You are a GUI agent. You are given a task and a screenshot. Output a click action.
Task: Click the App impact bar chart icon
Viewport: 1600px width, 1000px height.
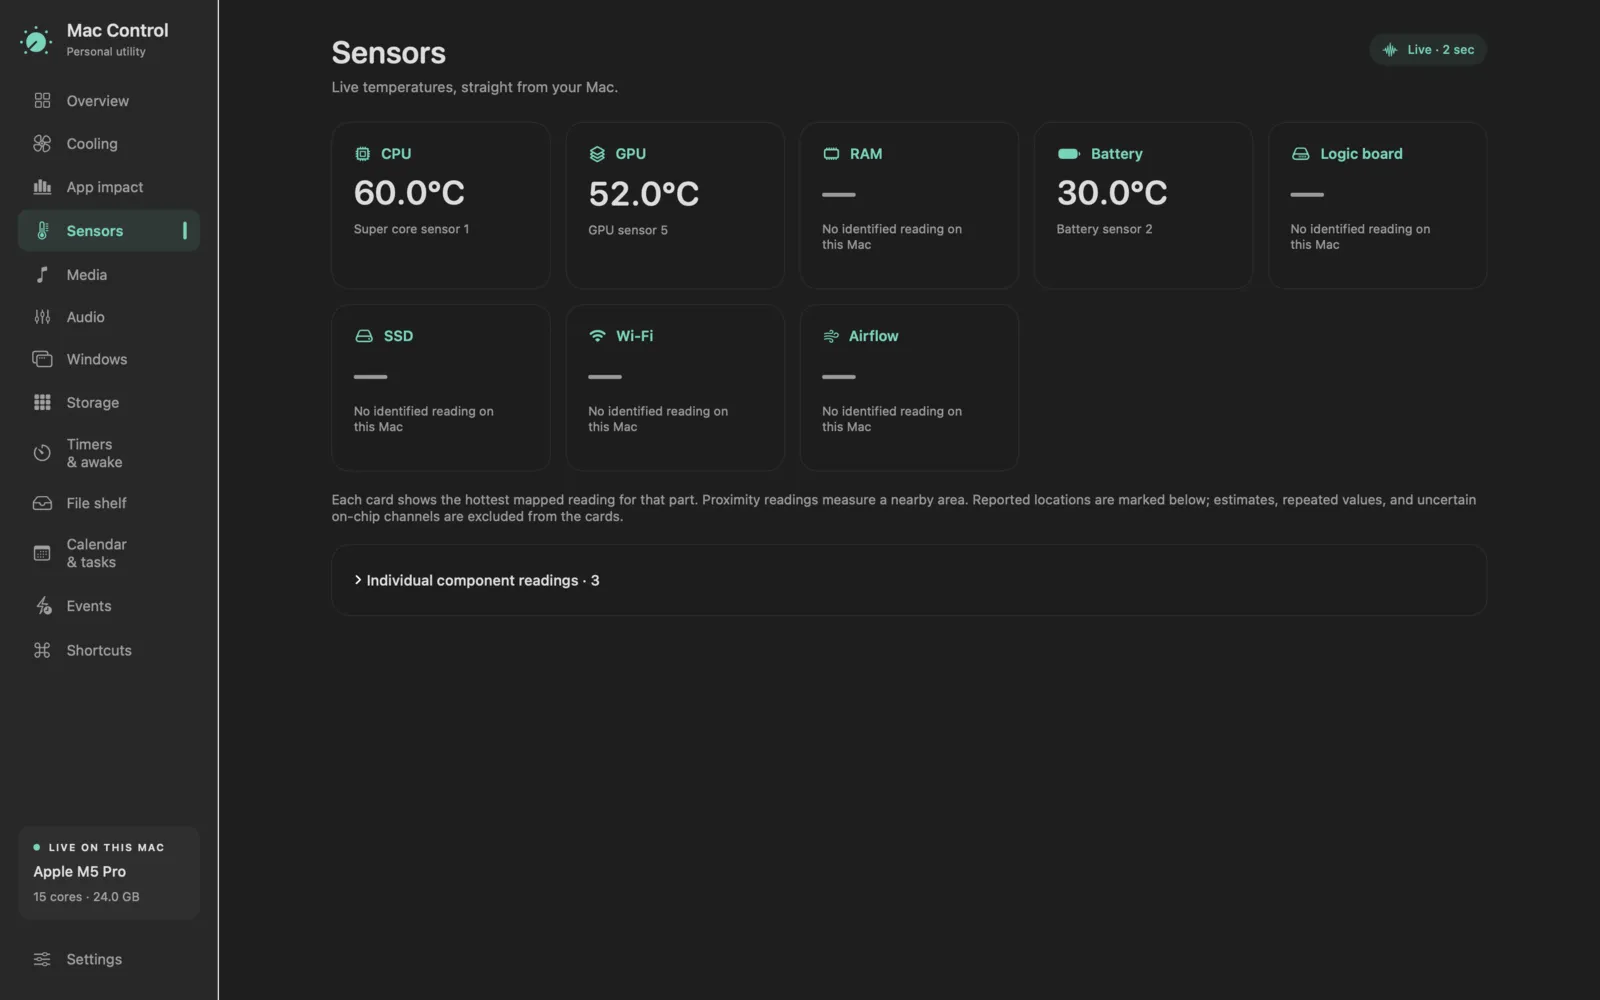point(42,187)
